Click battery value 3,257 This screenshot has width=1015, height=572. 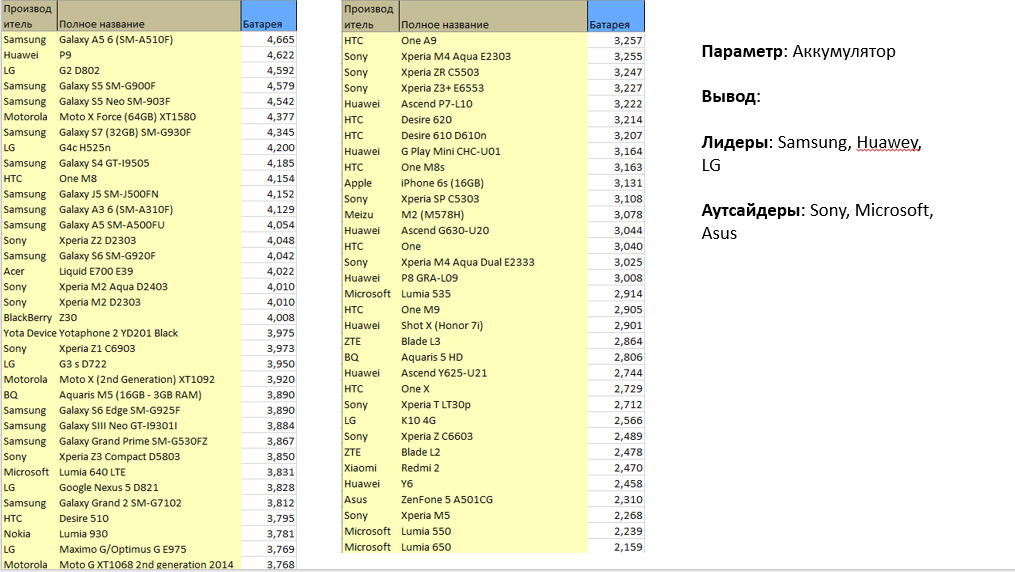pyautogui.click(x=616, y=41)
